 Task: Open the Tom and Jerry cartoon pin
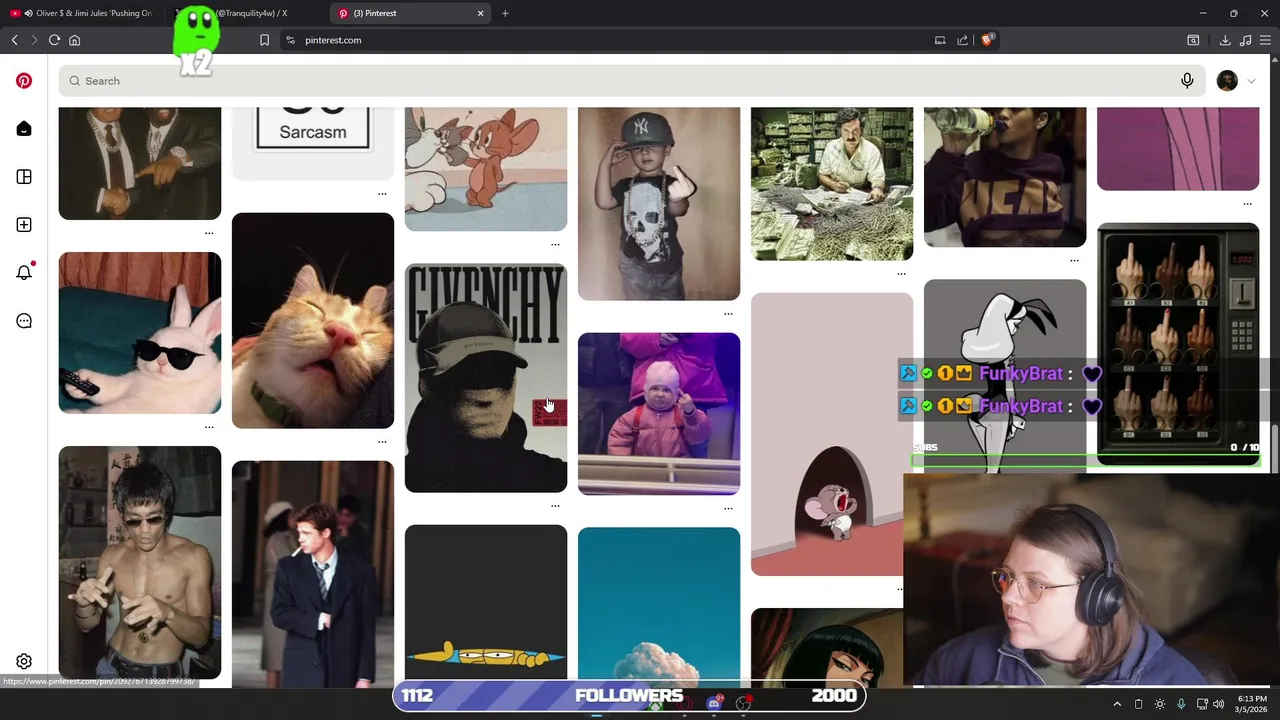[486, 168]
